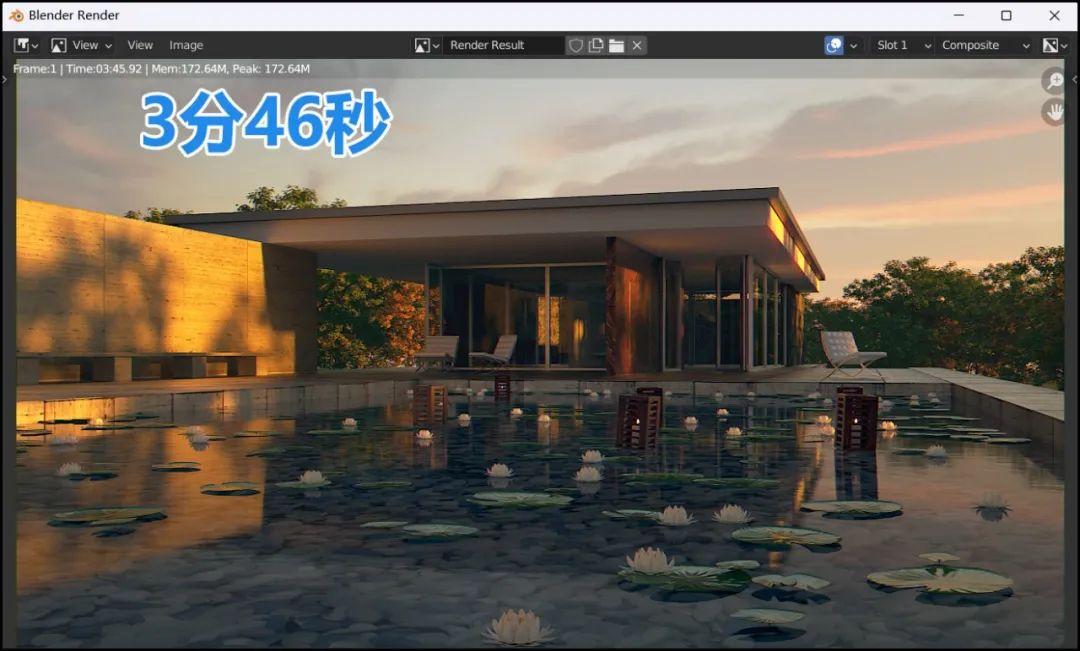Image resolution: width=1080 pixels, height=651 pixels.
Task: Click the pan hand gizmo
Action: (x=1054, y=112)
